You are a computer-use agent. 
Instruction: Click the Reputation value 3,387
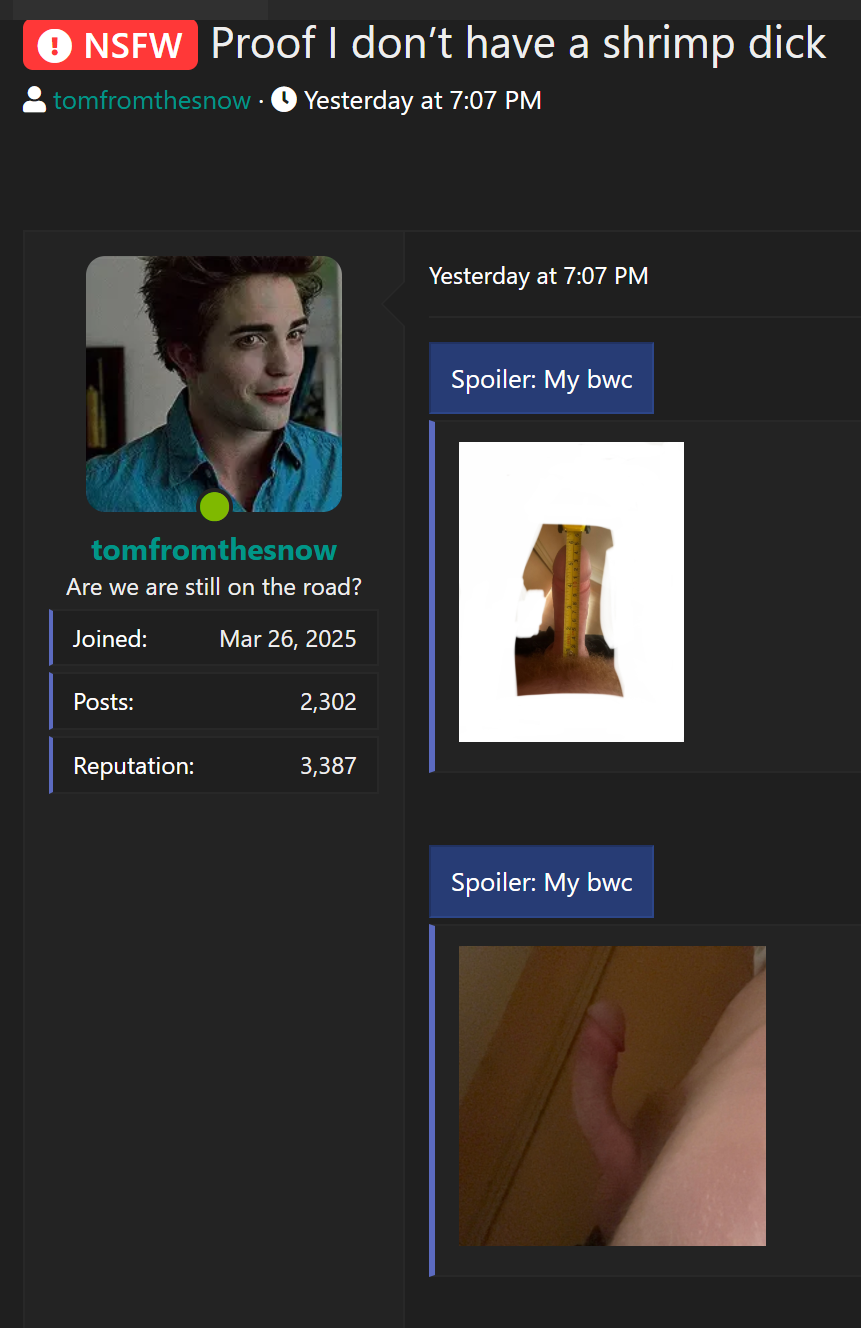[x=328, y=766]
